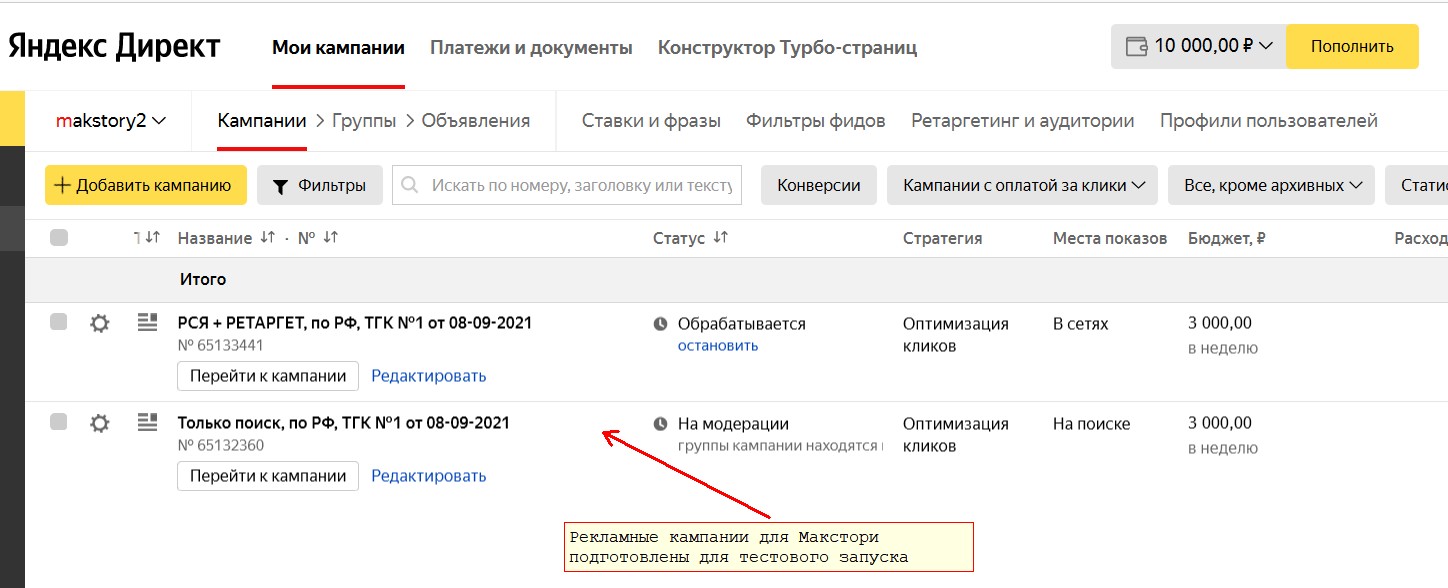Click the campaign type icon for Только поиск

pos(148,422)
